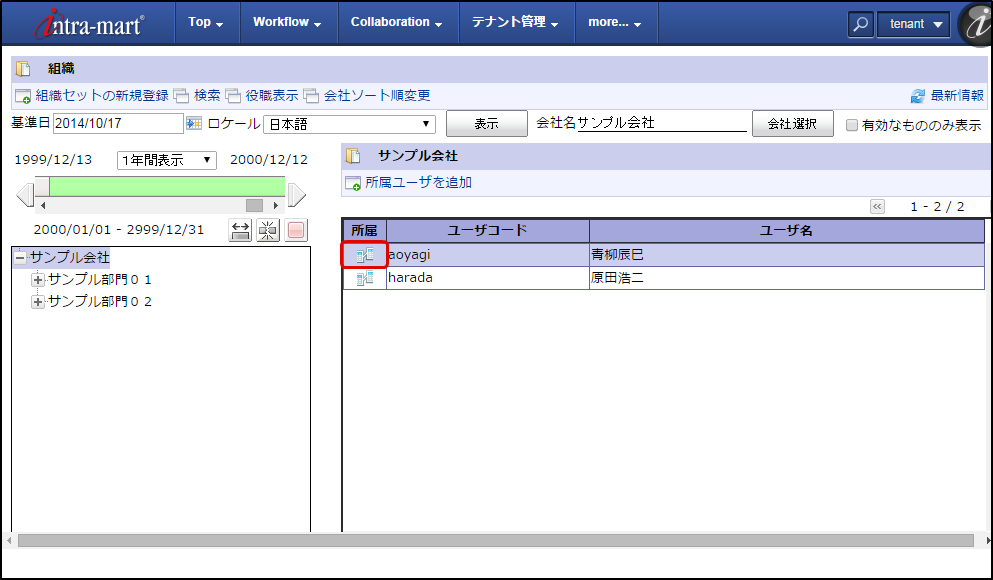Open the ロケール 日本語 dropdown
The height and width of the screenshot is (580, 993).
[x=349, y=124]
